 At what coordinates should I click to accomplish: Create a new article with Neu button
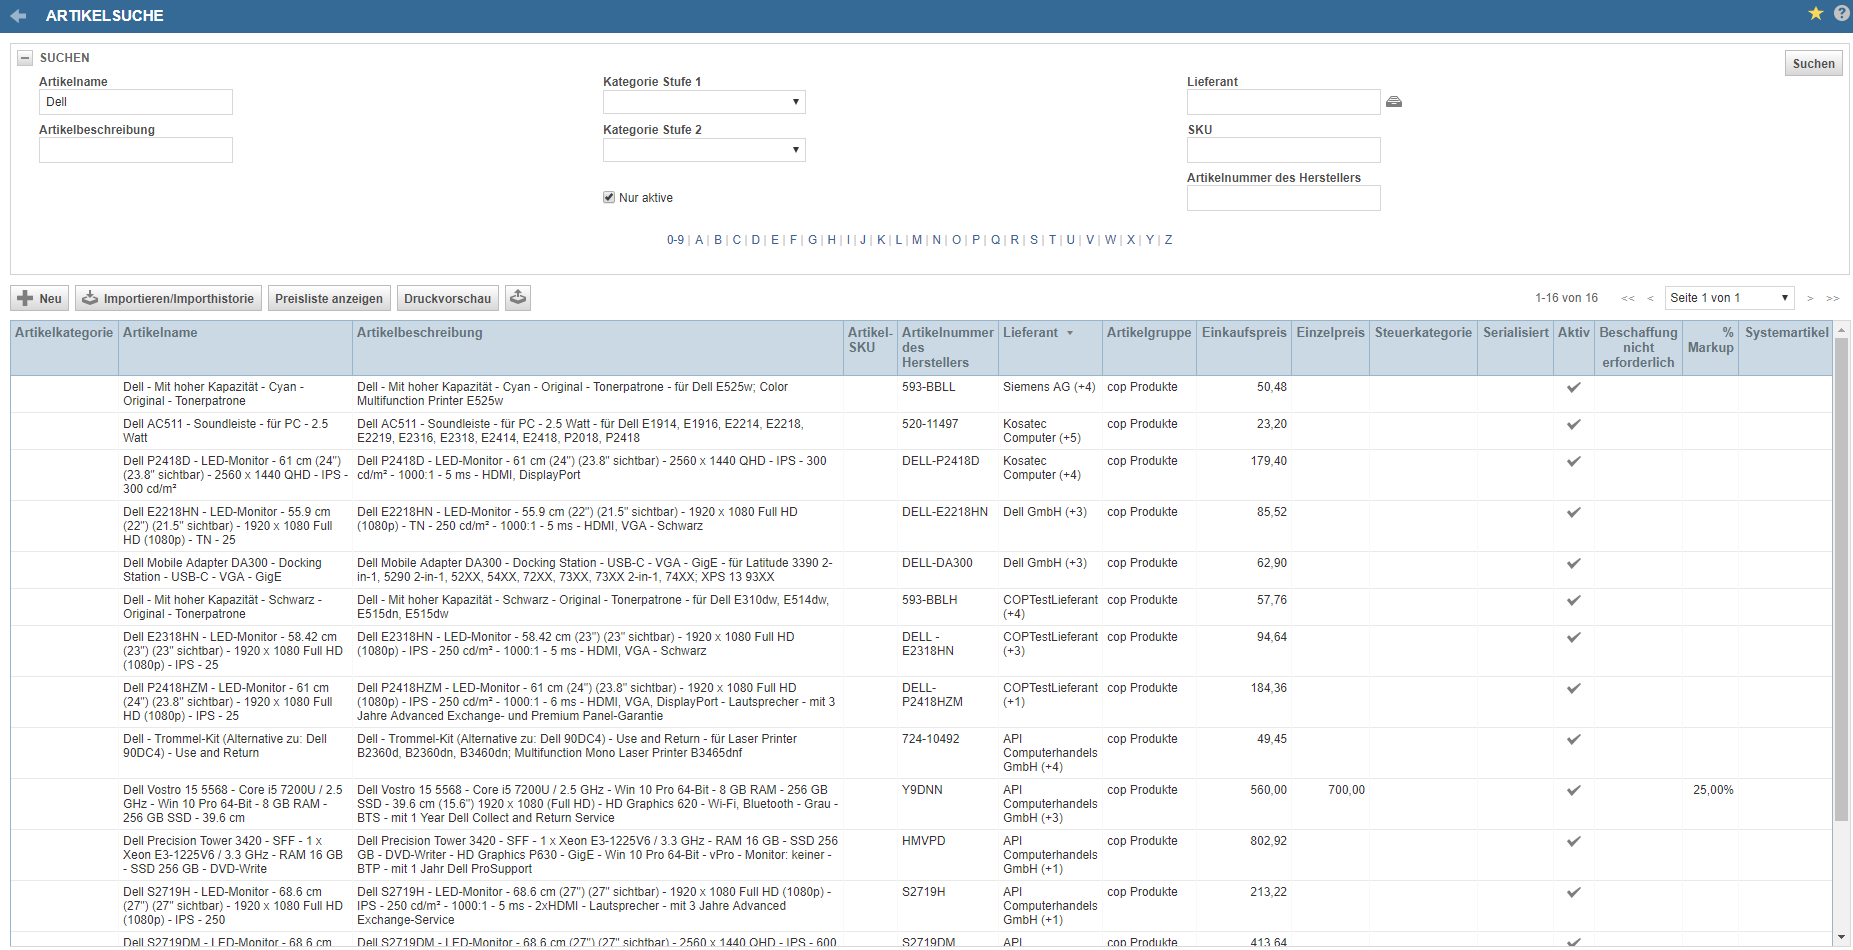(40, 298)
